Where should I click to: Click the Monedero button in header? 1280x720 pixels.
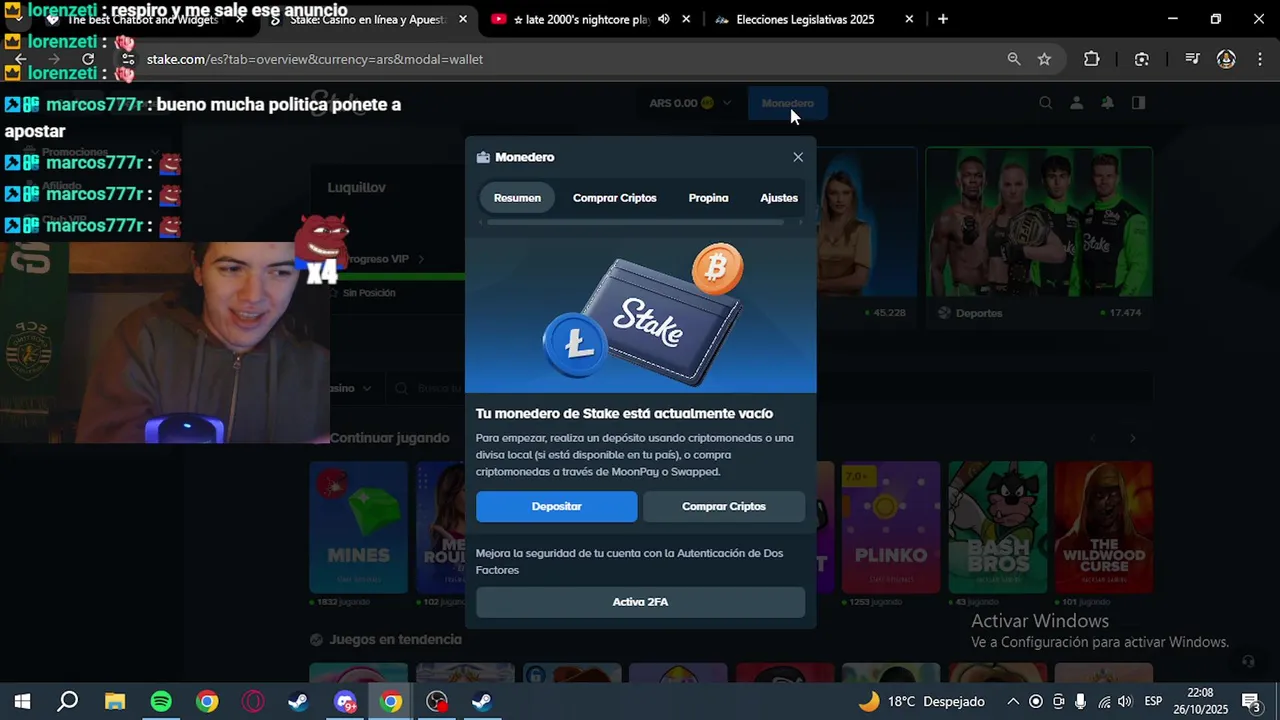(x=788, y=103)
